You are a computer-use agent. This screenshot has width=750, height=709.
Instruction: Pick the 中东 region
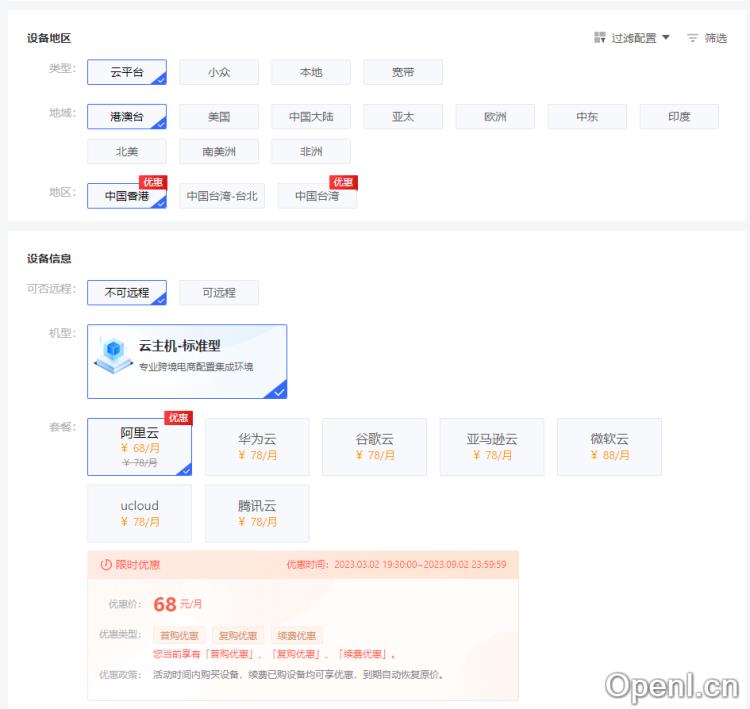(x=587, y=117)
